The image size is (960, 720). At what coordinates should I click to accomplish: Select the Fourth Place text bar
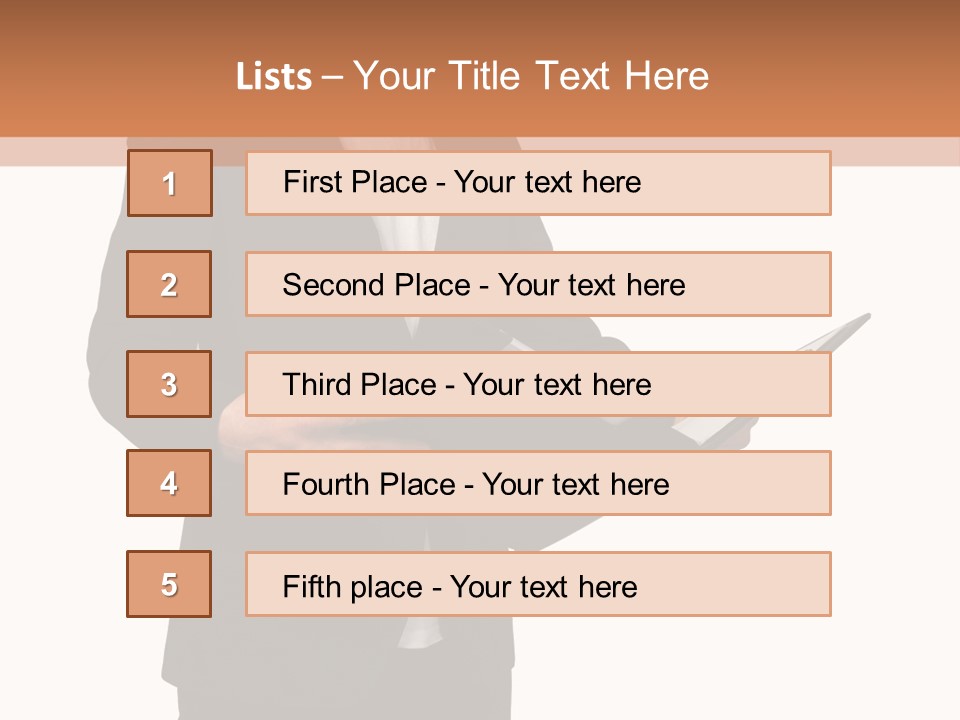(x=538, y=483)
